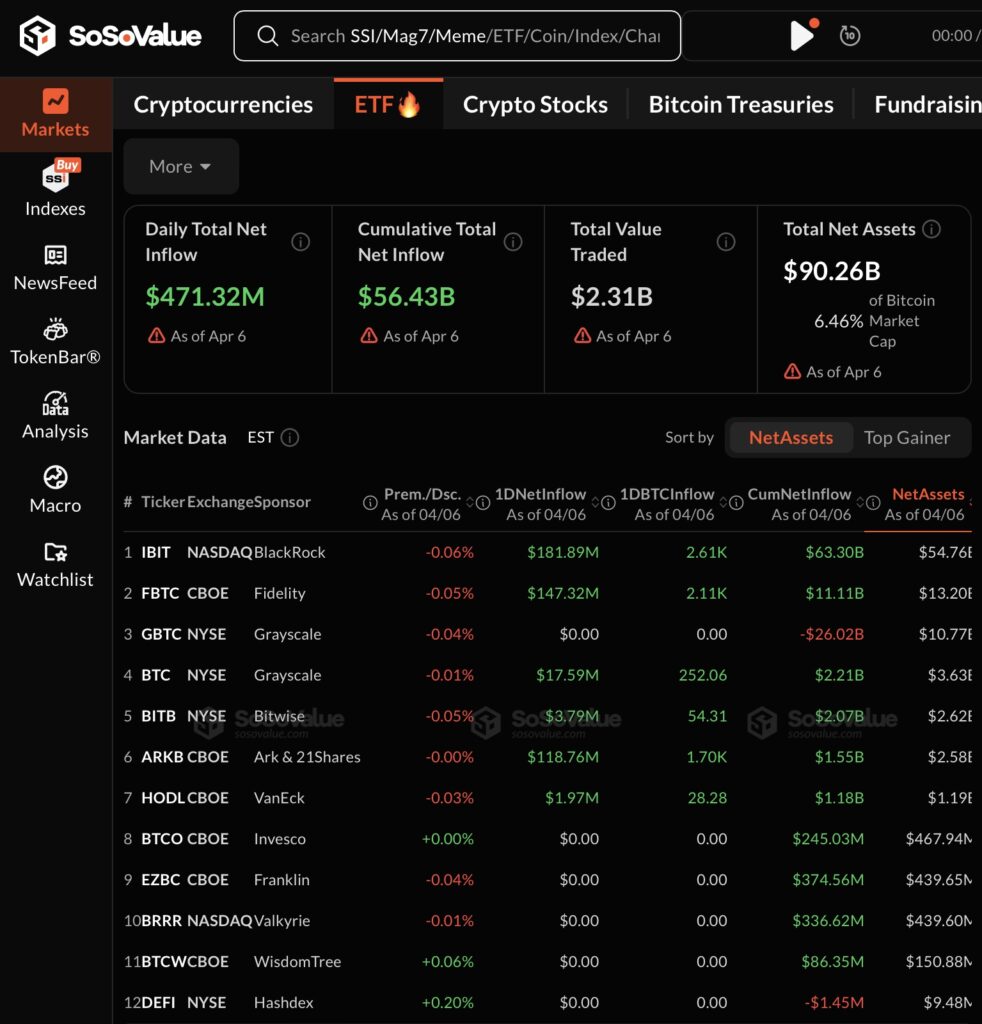Open the Watchlist sidebar icon
Viewport: 982px width, 1024px height.
[x=55, y=552]
